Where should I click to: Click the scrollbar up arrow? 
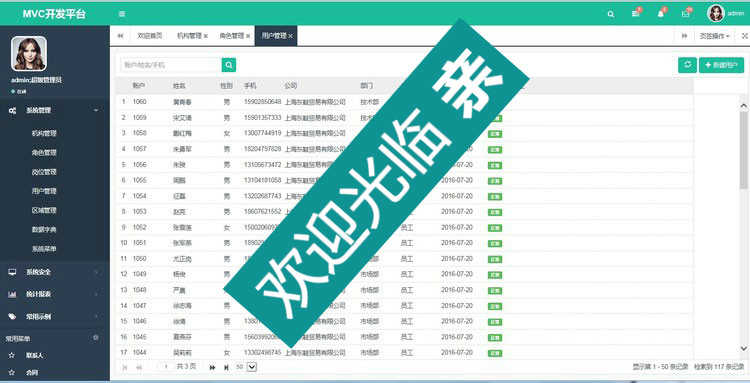(744, 106)
